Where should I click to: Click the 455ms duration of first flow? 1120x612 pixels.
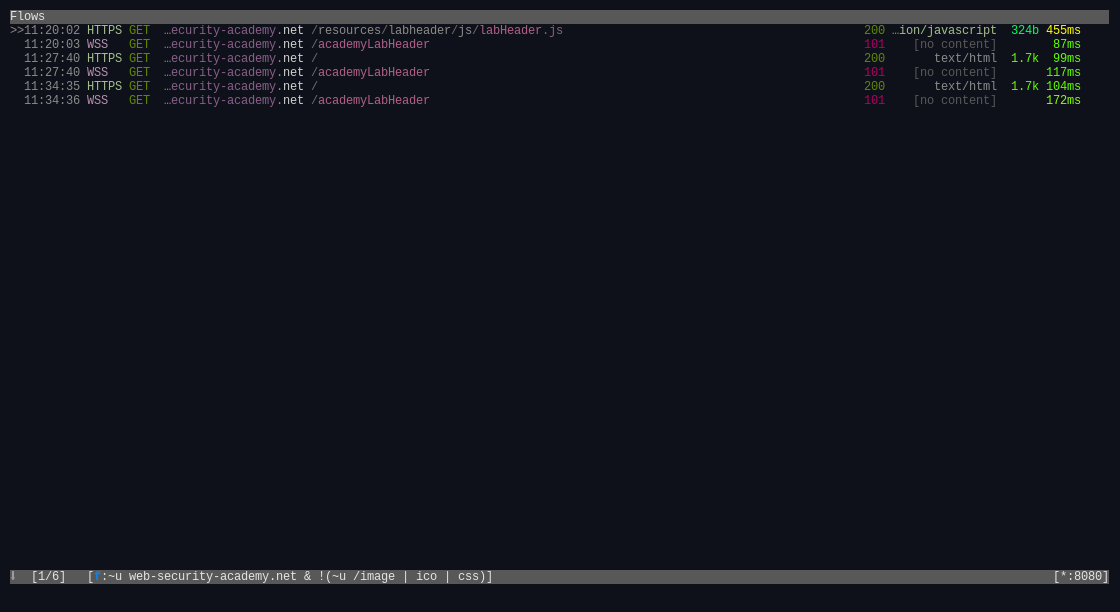pyautogui.click(x=1063, y=31)
